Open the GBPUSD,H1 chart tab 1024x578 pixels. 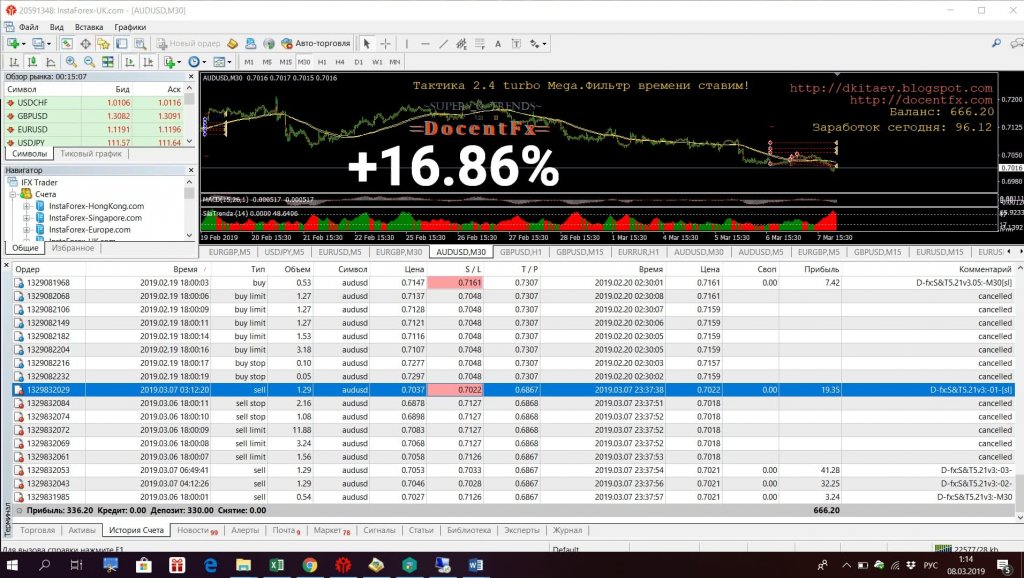(x=520, y=252)
